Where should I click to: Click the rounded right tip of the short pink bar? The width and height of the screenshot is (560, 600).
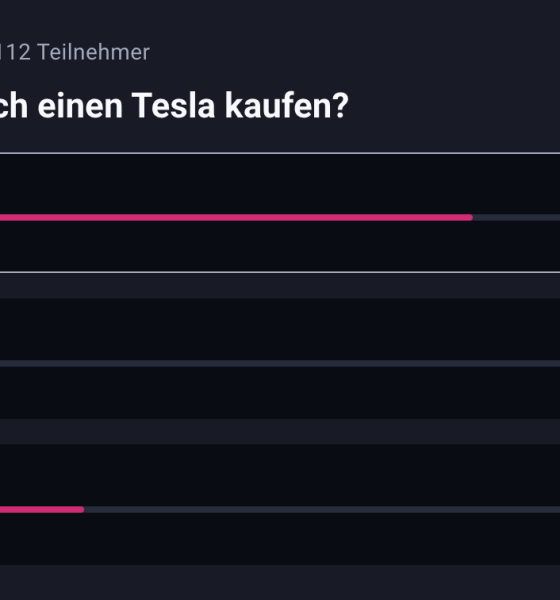point(82,510)
